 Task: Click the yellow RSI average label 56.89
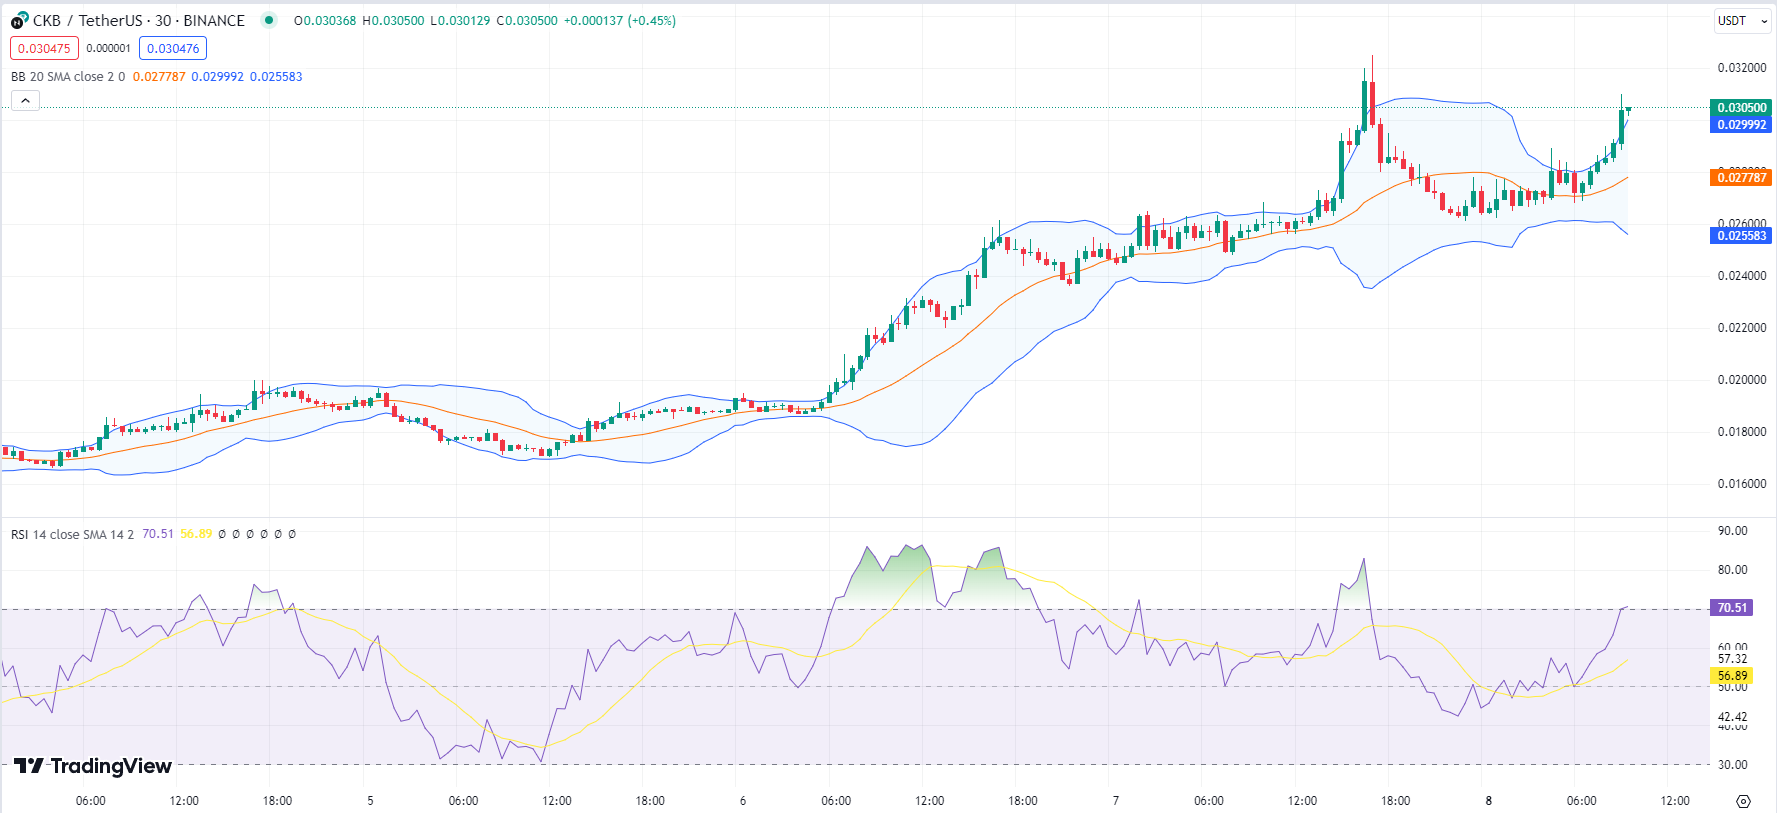(x=1732, y=676)
